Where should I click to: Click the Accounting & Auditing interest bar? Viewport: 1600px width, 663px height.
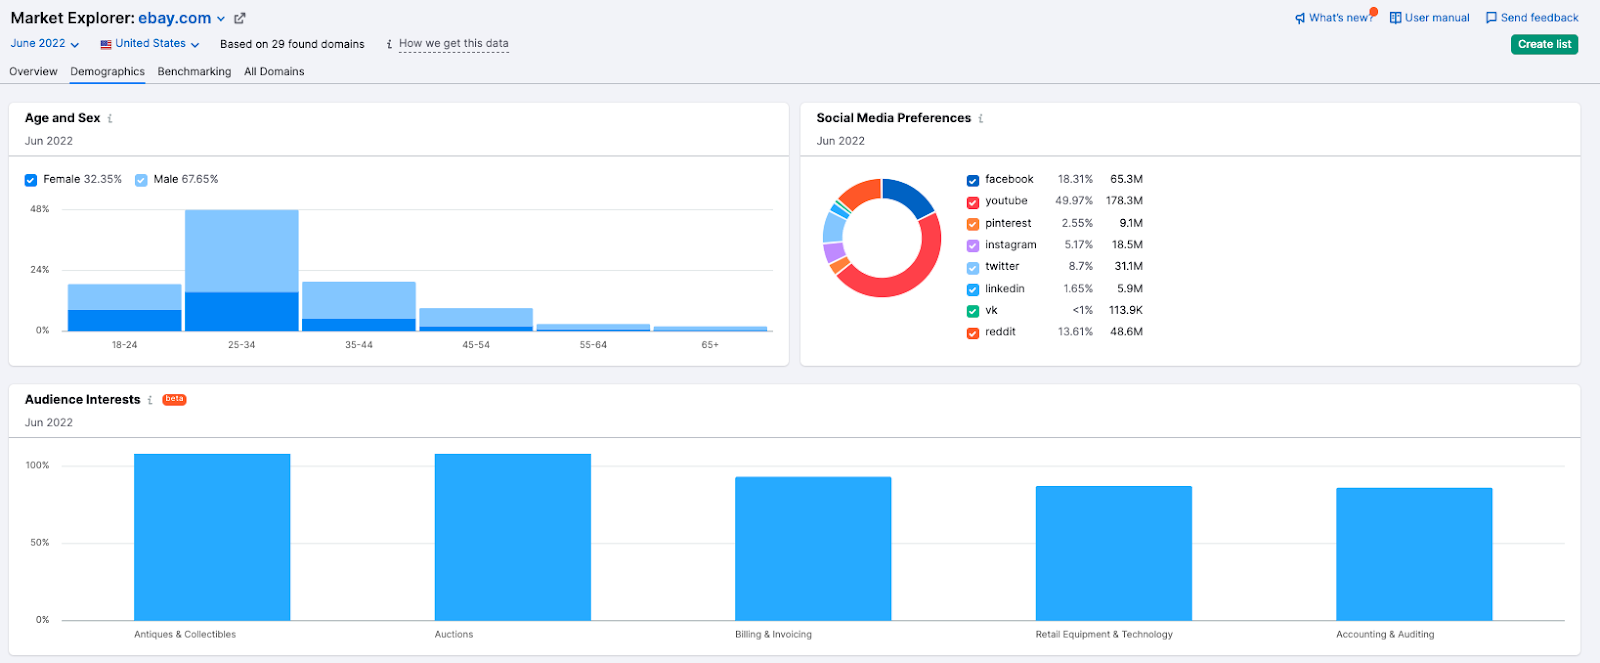[1414, 554]
